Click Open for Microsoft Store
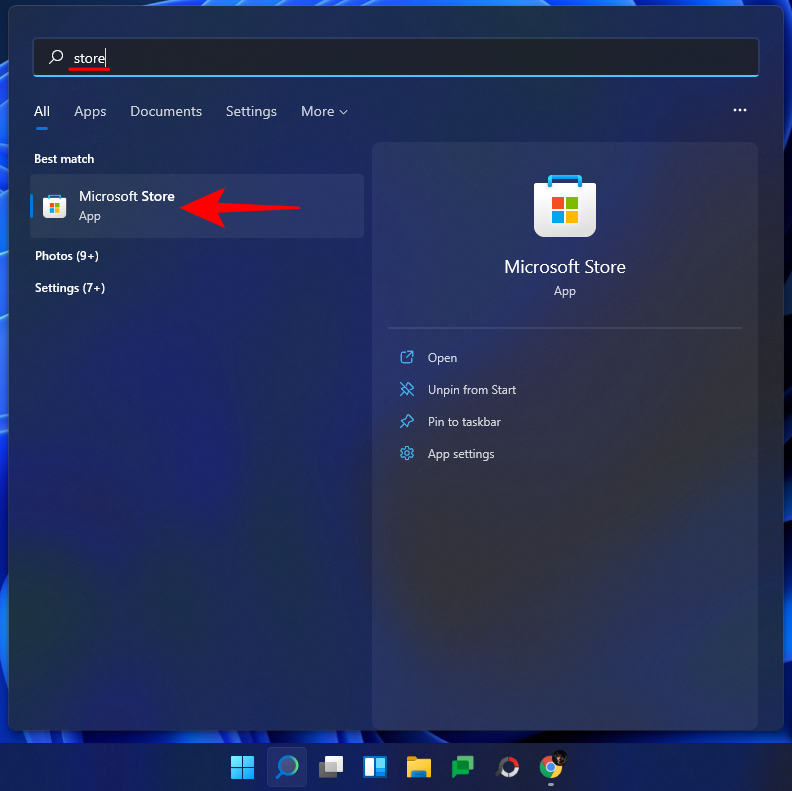This screenshot has width=792, height=791. click(442, 358)
